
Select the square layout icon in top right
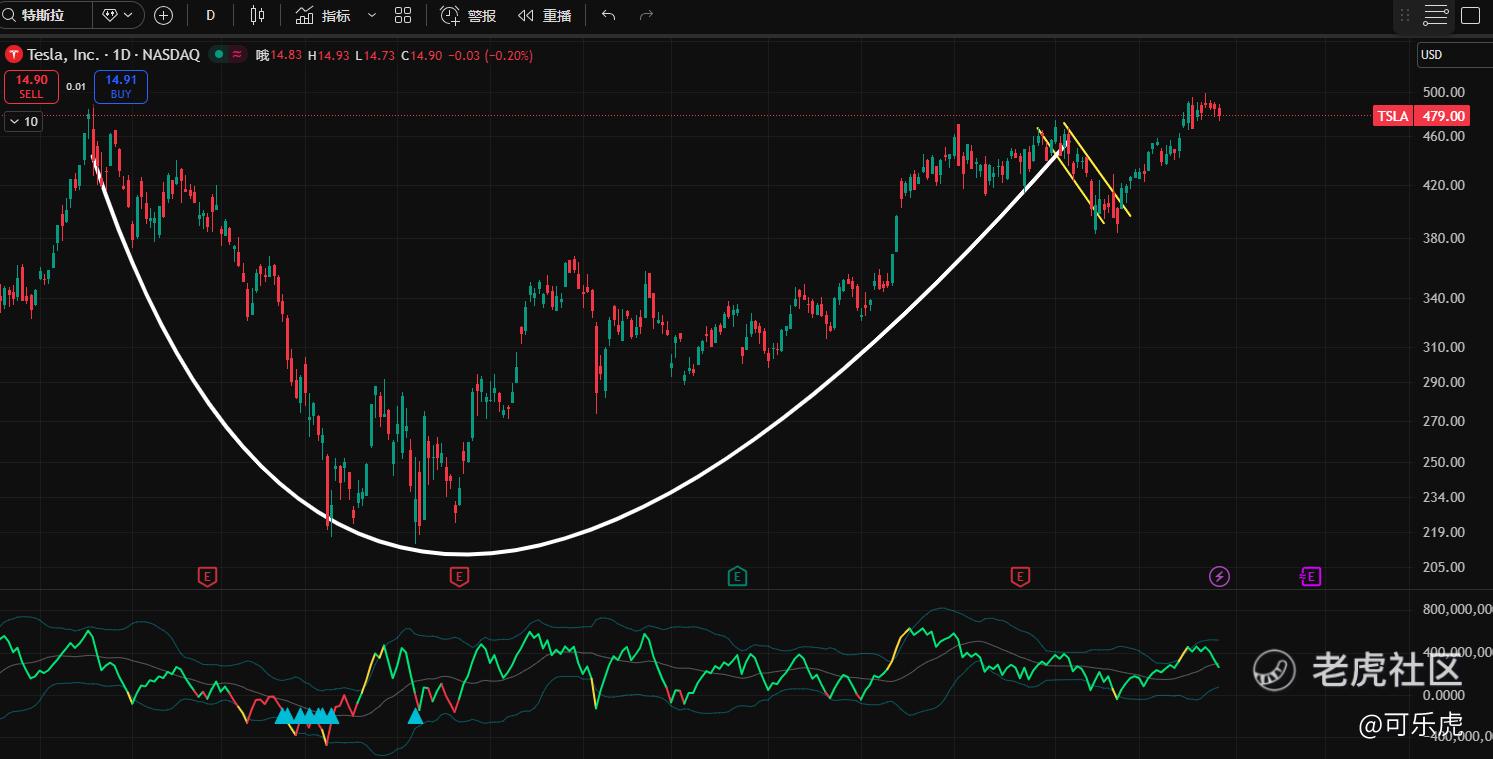coord(1470,15)
